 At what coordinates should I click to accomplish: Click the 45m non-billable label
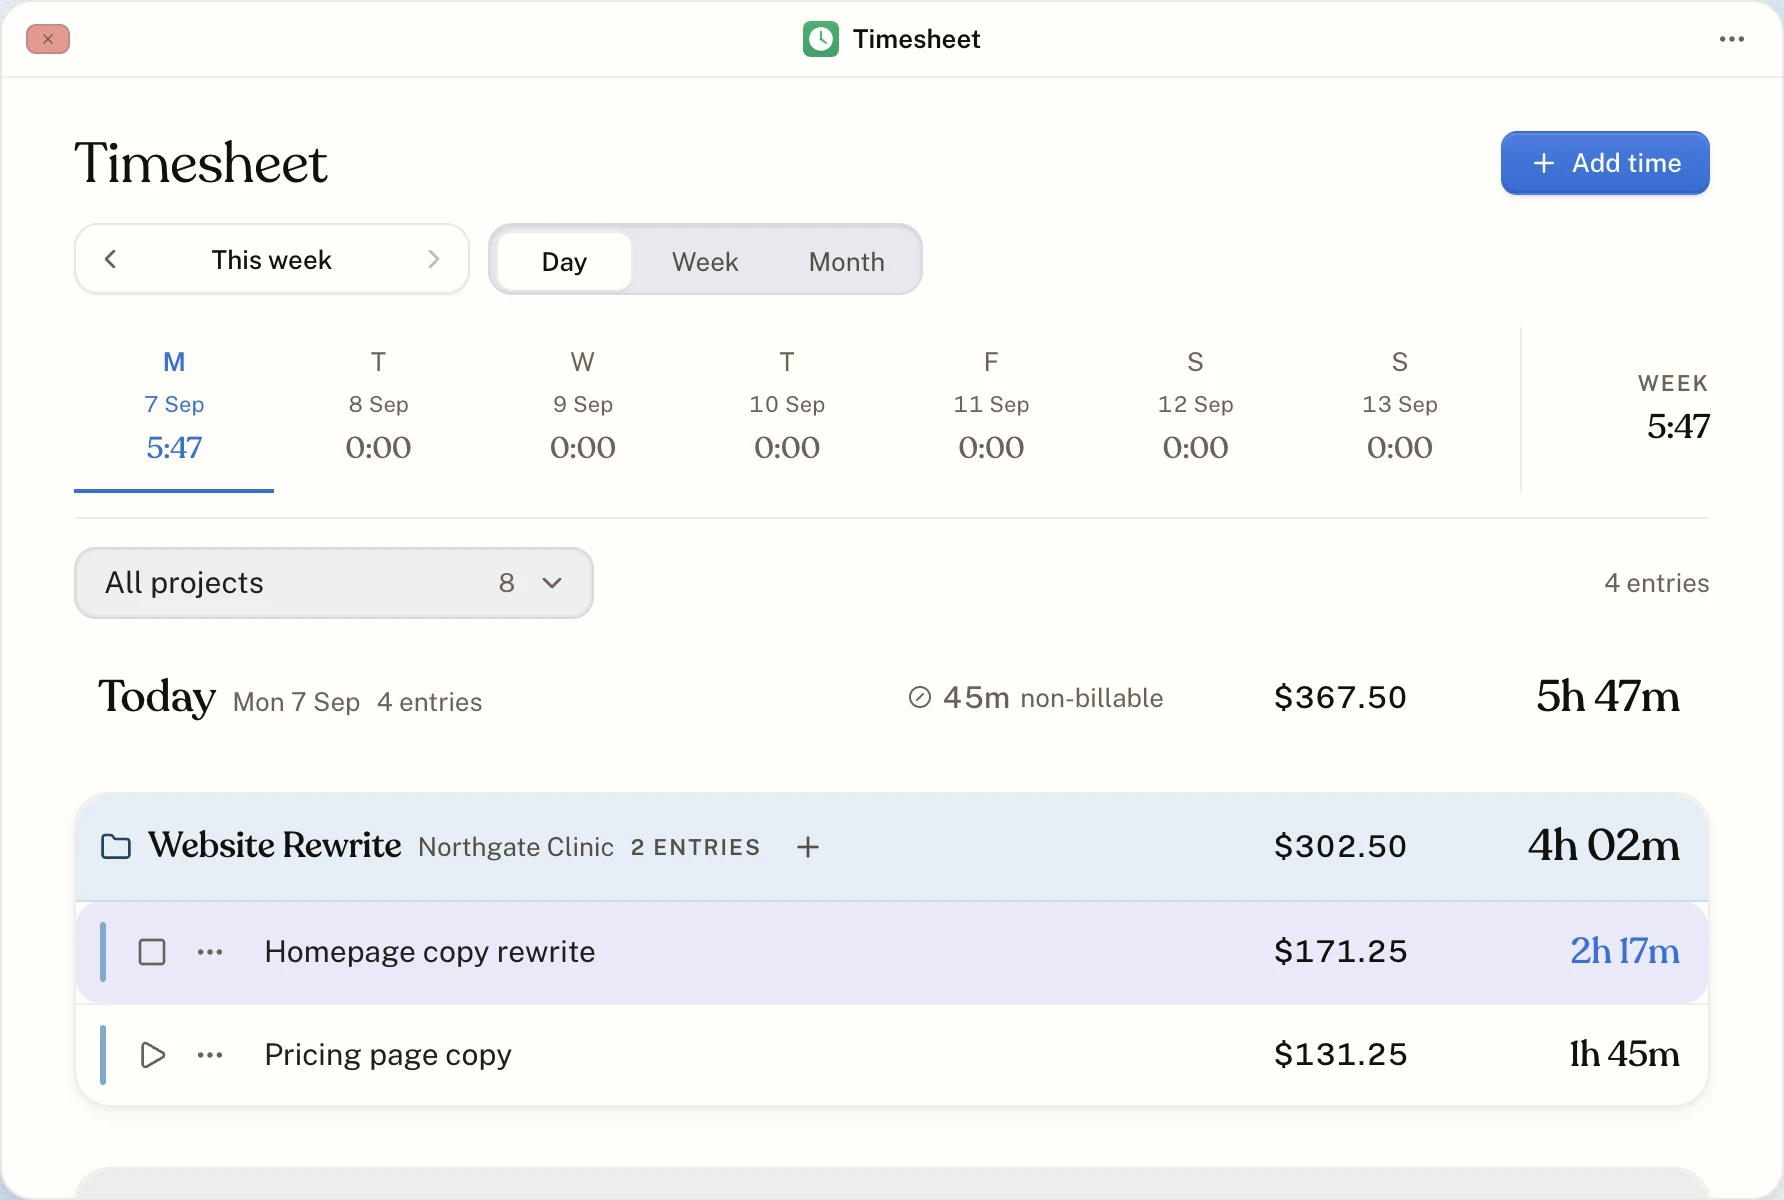click(x=1053, y=697)
